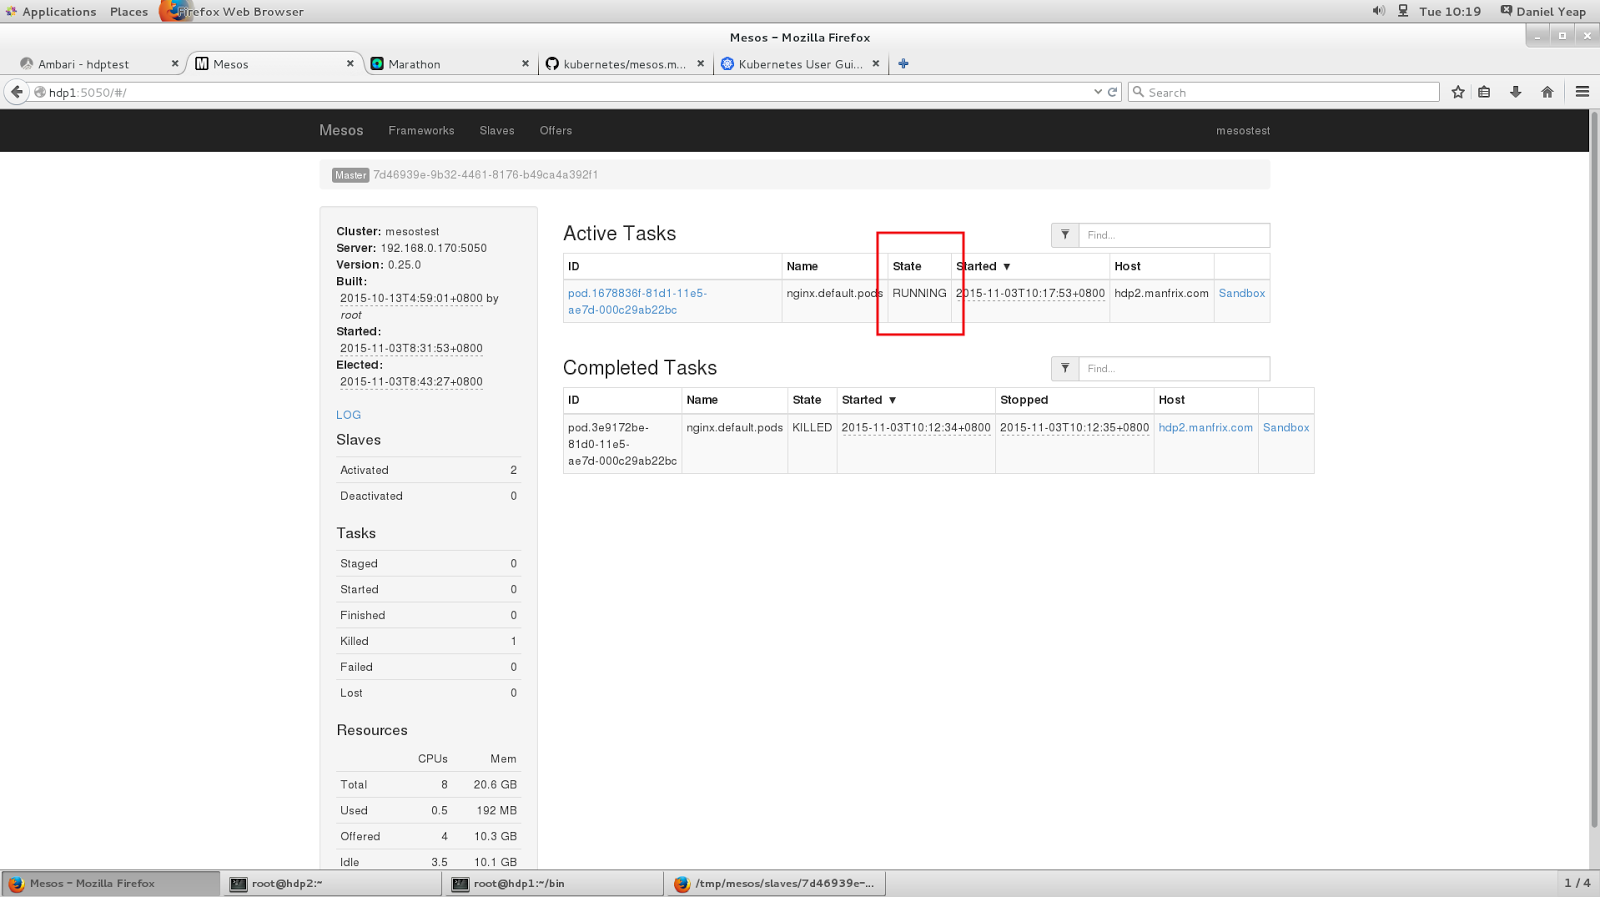1600x897 pixels.
Task: Open the workspace switcher showing 1 / 4
Action: (x=1577, y=883)
